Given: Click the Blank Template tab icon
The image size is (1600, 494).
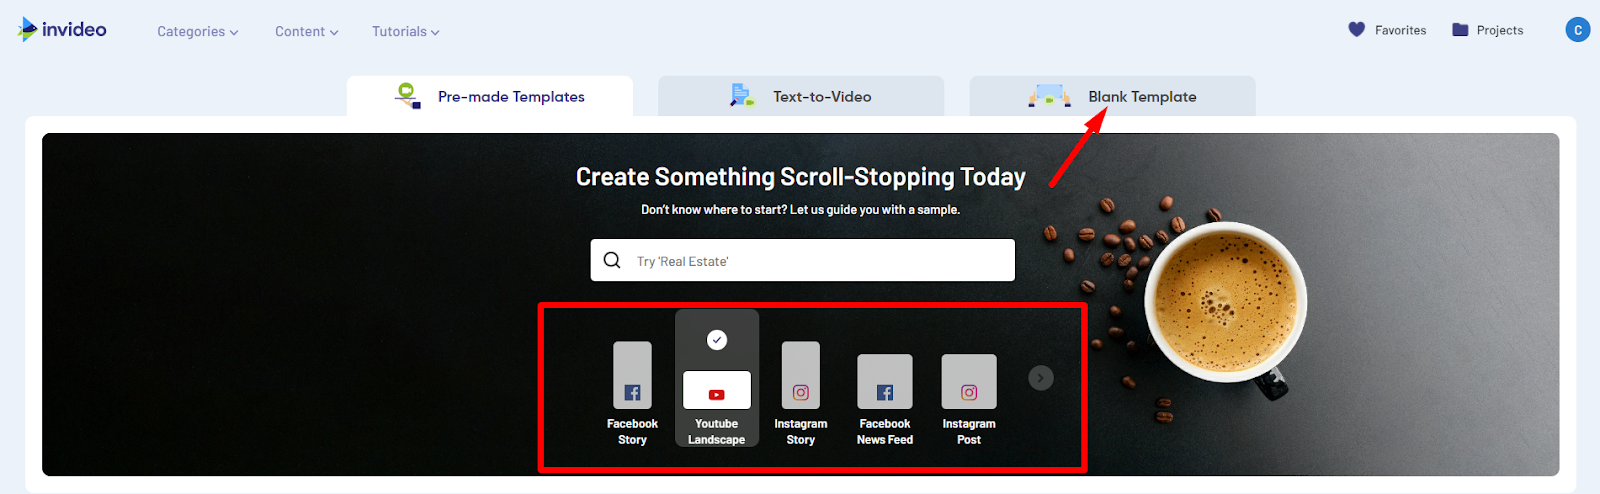Looking at the screenshot, I should (1049, 96).
